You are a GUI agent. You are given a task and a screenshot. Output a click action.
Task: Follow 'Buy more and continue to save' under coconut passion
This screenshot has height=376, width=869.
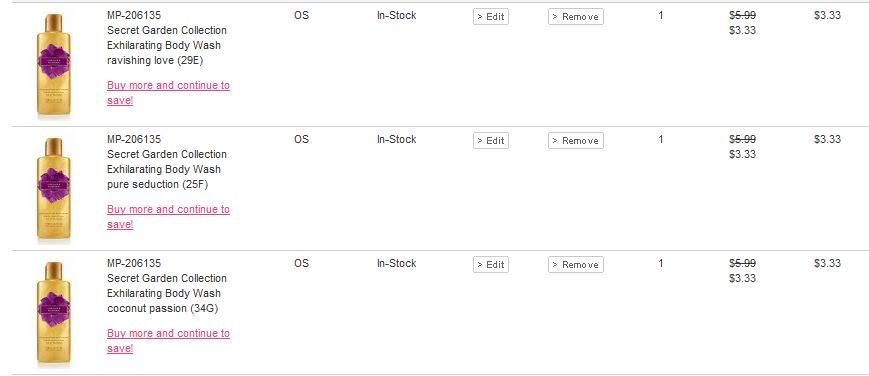coord(168,341)
